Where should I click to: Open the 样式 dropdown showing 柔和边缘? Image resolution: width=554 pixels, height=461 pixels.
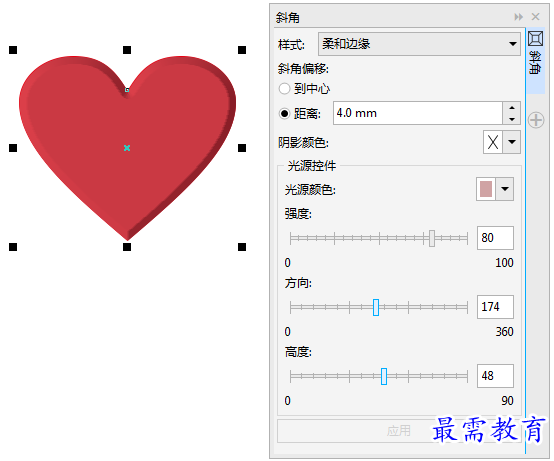point(419,44)
